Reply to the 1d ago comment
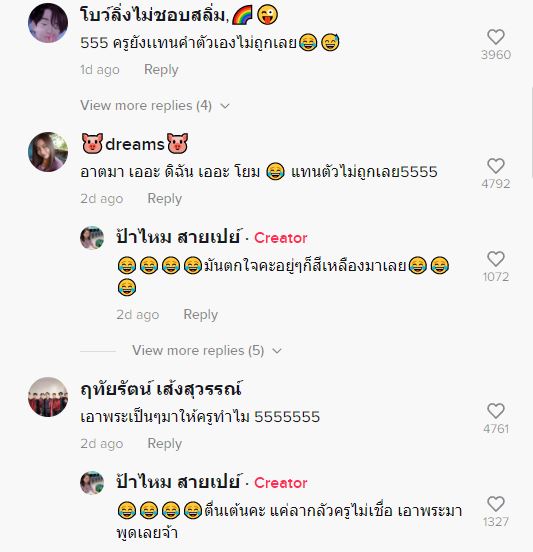The image size is (533, 552). tap(161, 69)
